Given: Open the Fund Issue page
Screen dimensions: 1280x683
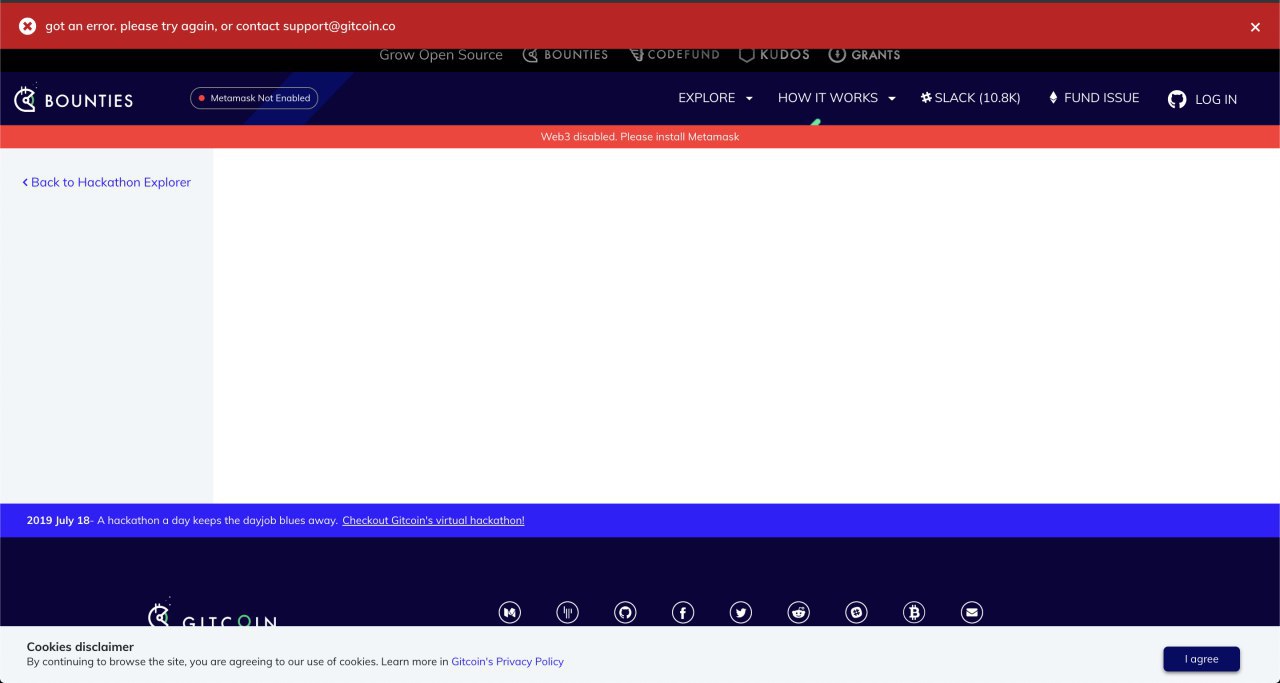Looking at the screenshot, I should click(x=1093, y=98).
